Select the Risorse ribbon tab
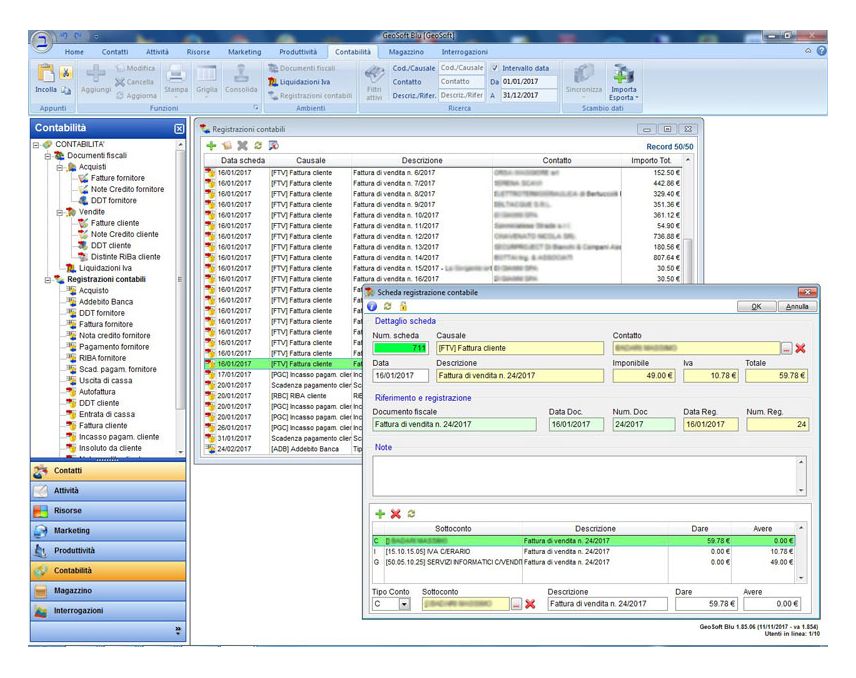Image resolution: width=856 pixels, height=678 pixels. [x=198, y=52]
